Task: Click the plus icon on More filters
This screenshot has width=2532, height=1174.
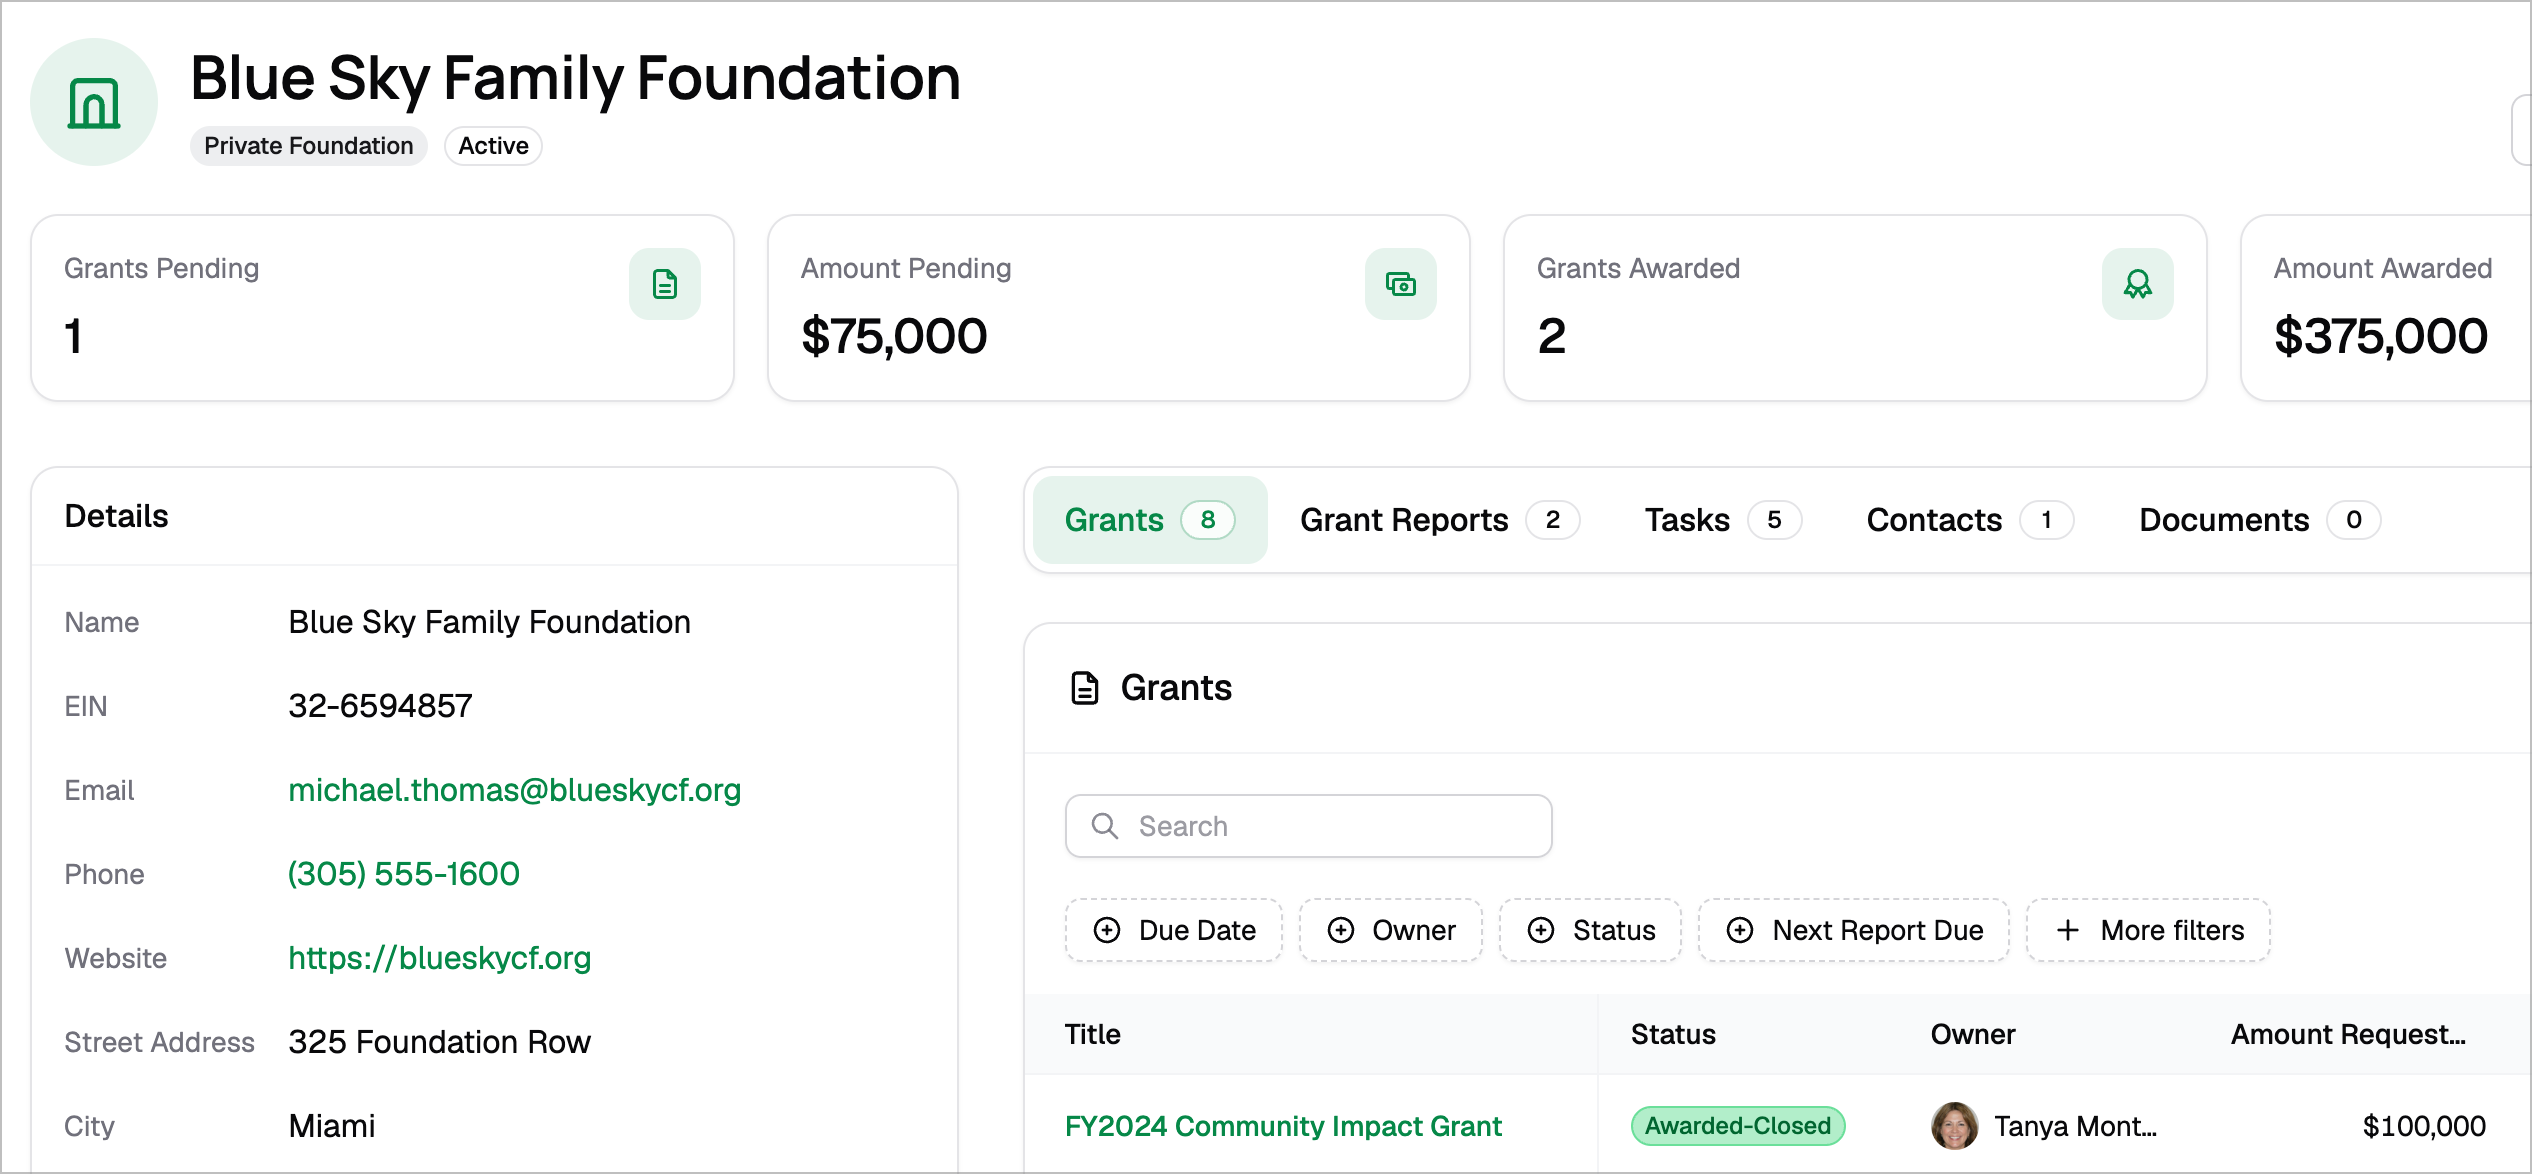Action: [2068, 930]
